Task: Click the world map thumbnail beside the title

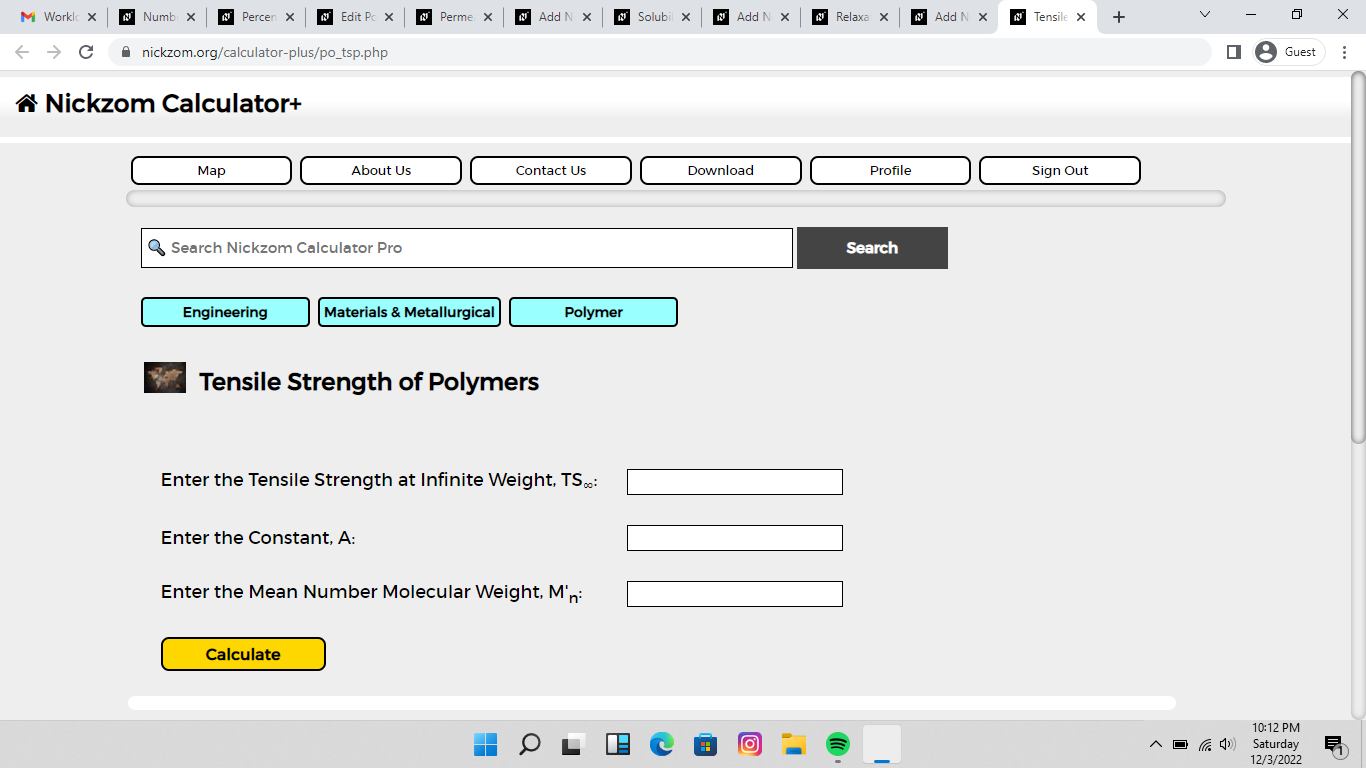Action: point(165,377)
